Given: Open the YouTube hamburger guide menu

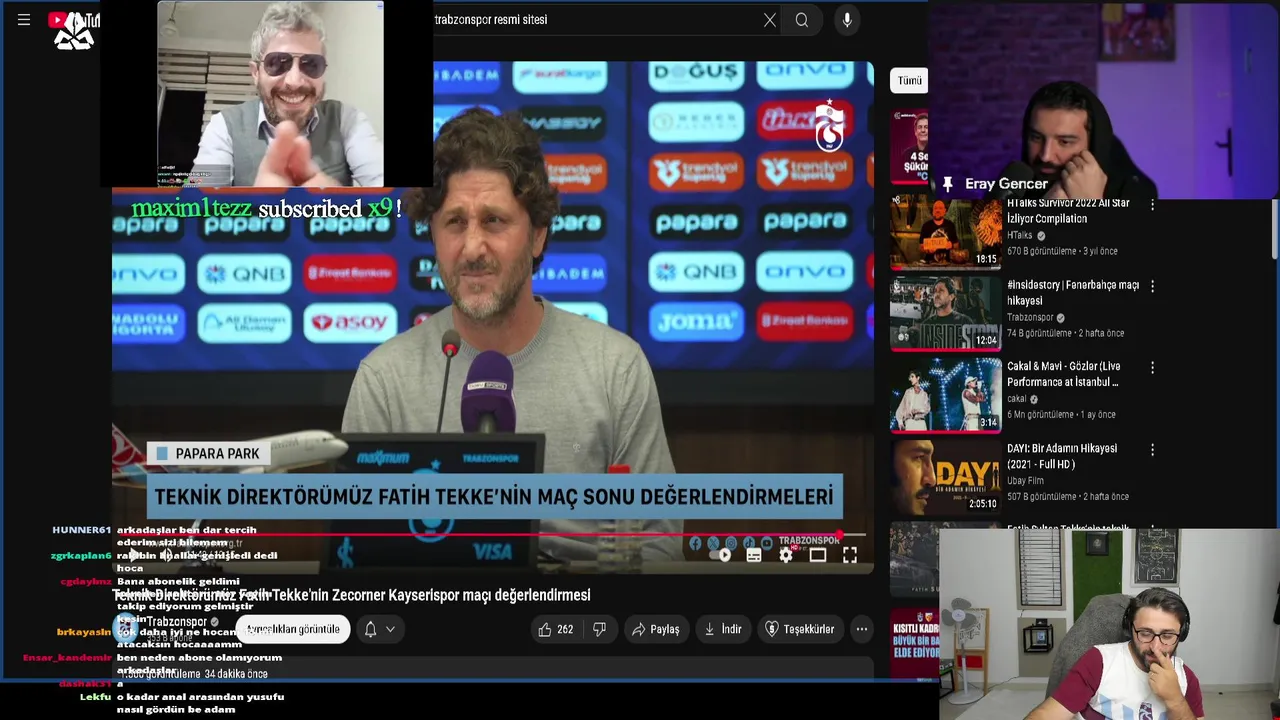Looking at the screenshot, I should 24,19.
